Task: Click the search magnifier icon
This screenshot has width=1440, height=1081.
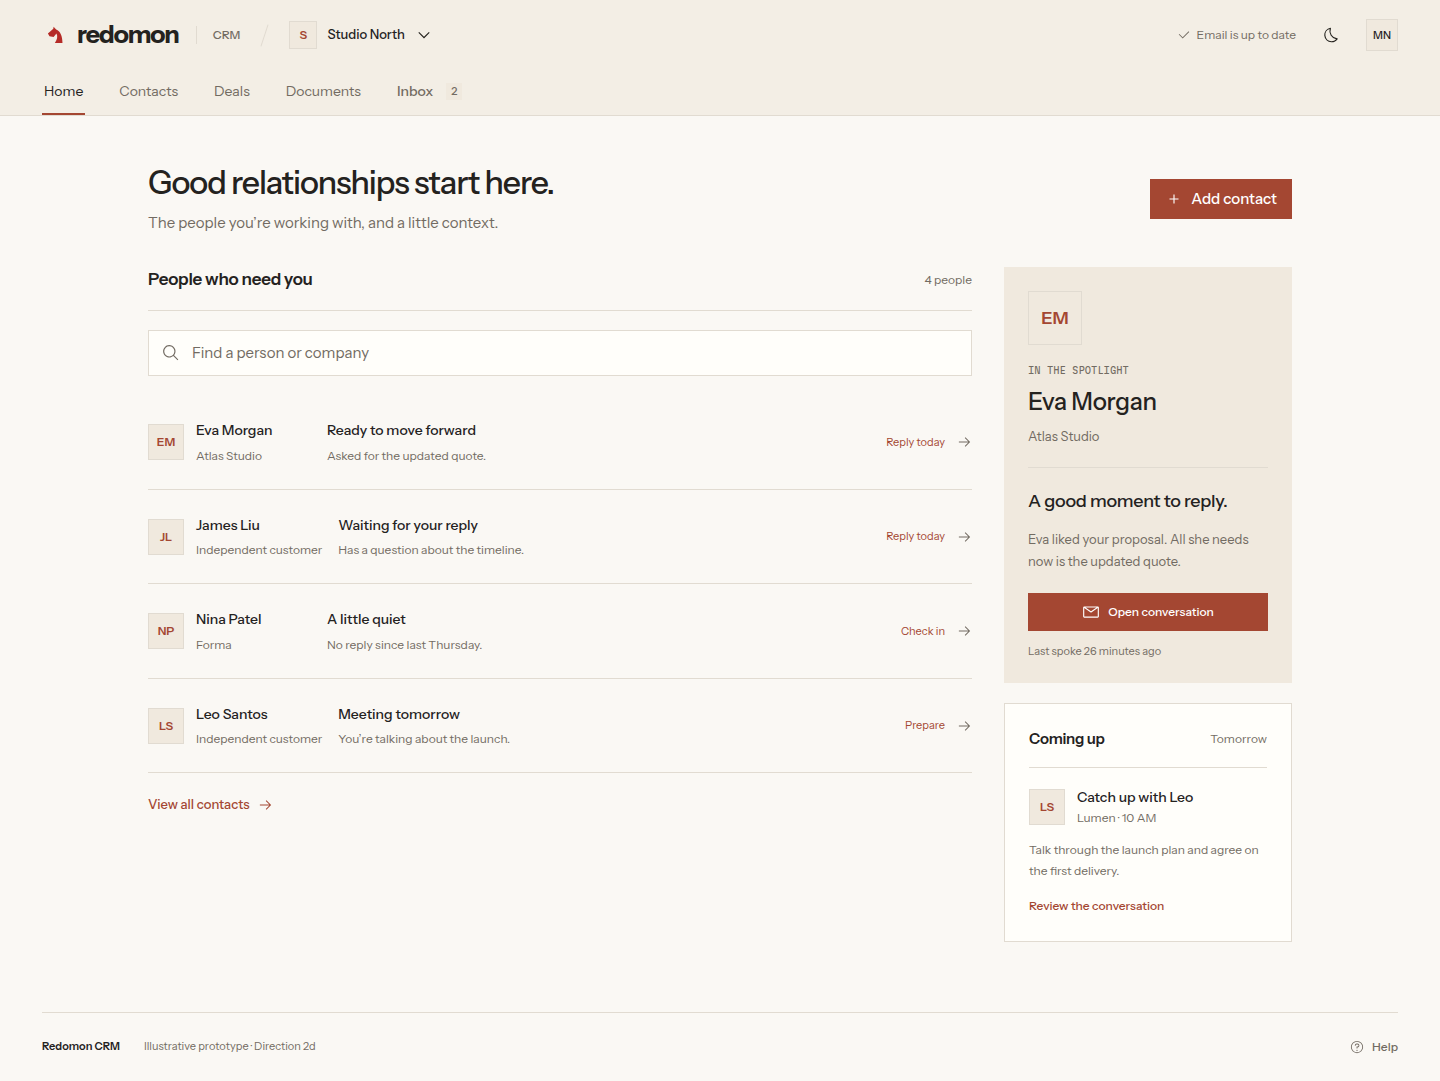Action: coord(171,353)
